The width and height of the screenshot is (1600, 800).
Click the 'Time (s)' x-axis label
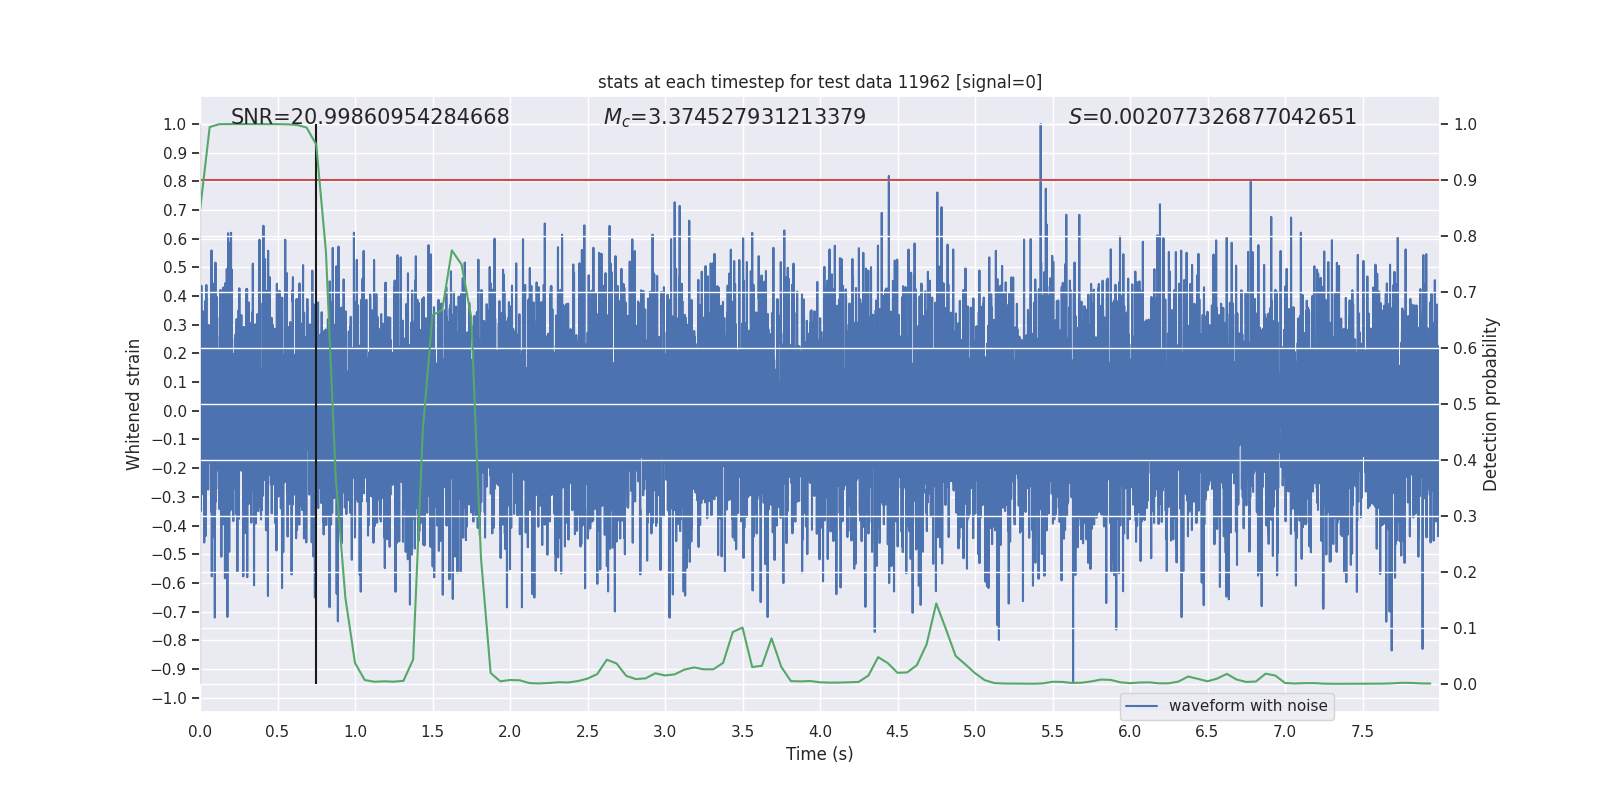pyautogui.click(x=820, y=754)
